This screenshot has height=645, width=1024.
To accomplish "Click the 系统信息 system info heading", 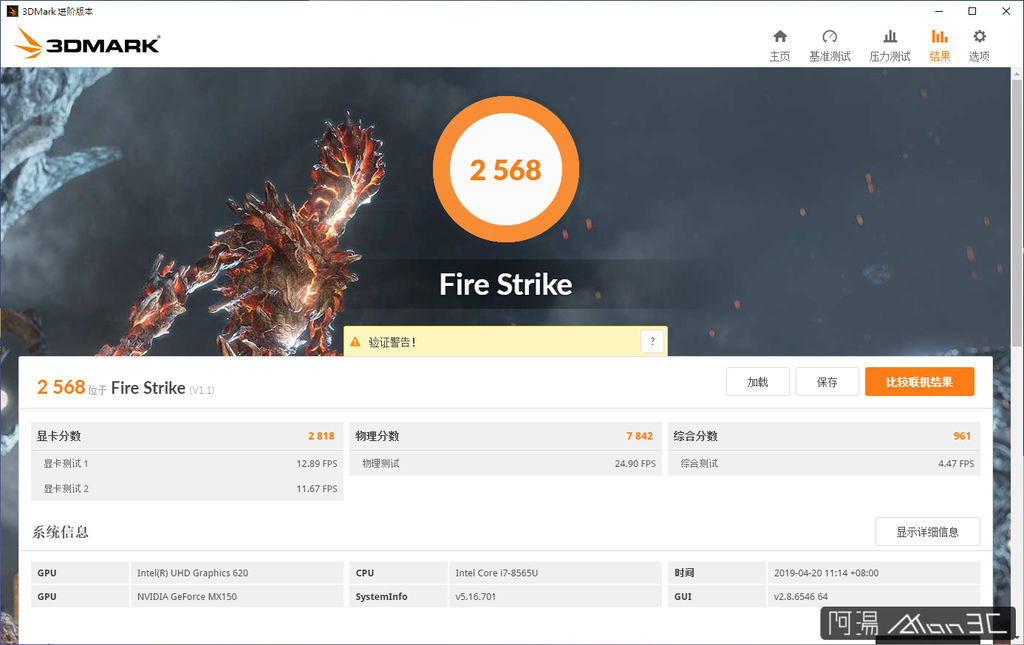I will [x=60, y=532].
